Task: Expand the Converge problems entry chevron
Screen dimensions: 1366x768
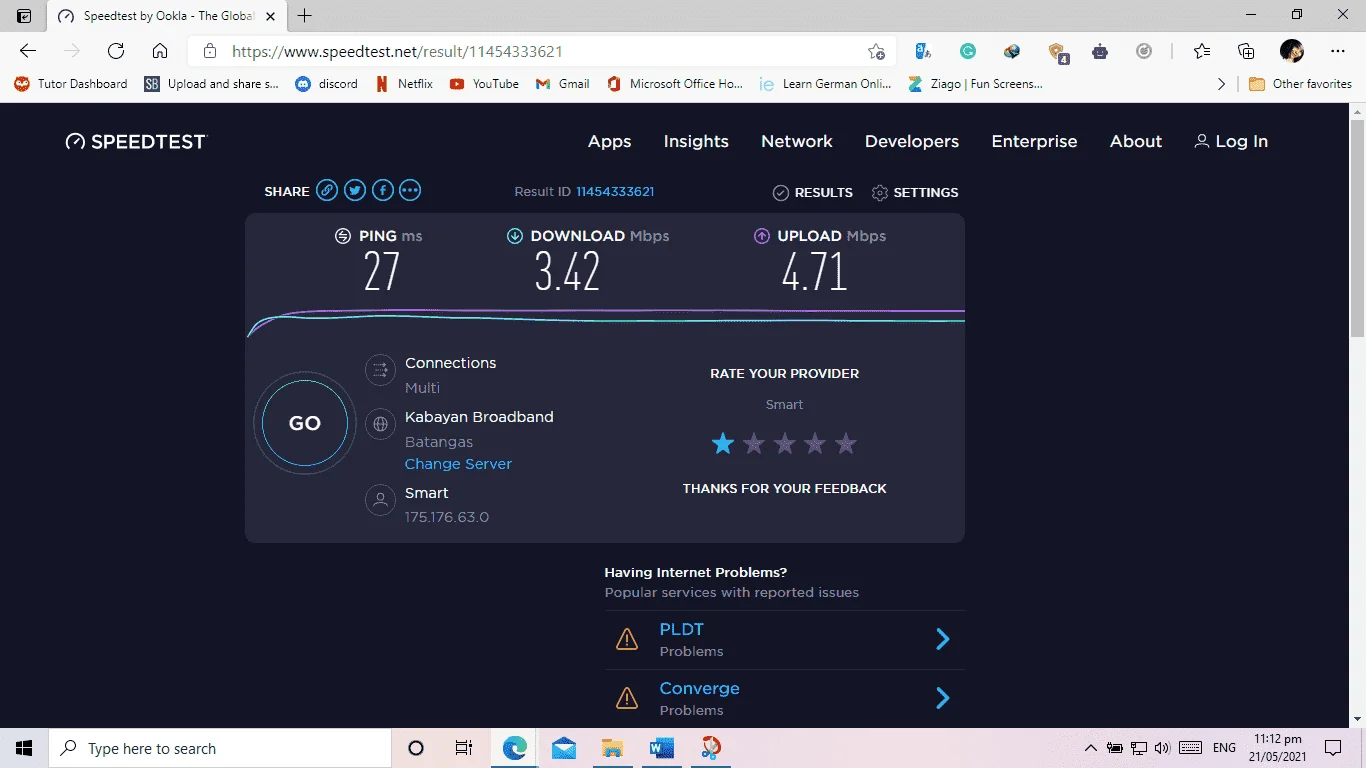Action: 942,698
